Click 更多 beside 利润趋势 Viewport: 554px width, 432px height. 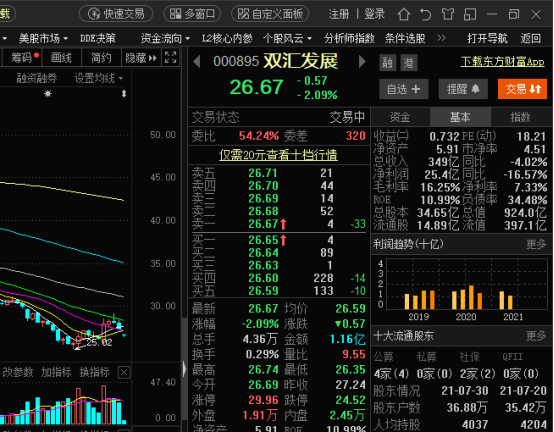[536, 244]
